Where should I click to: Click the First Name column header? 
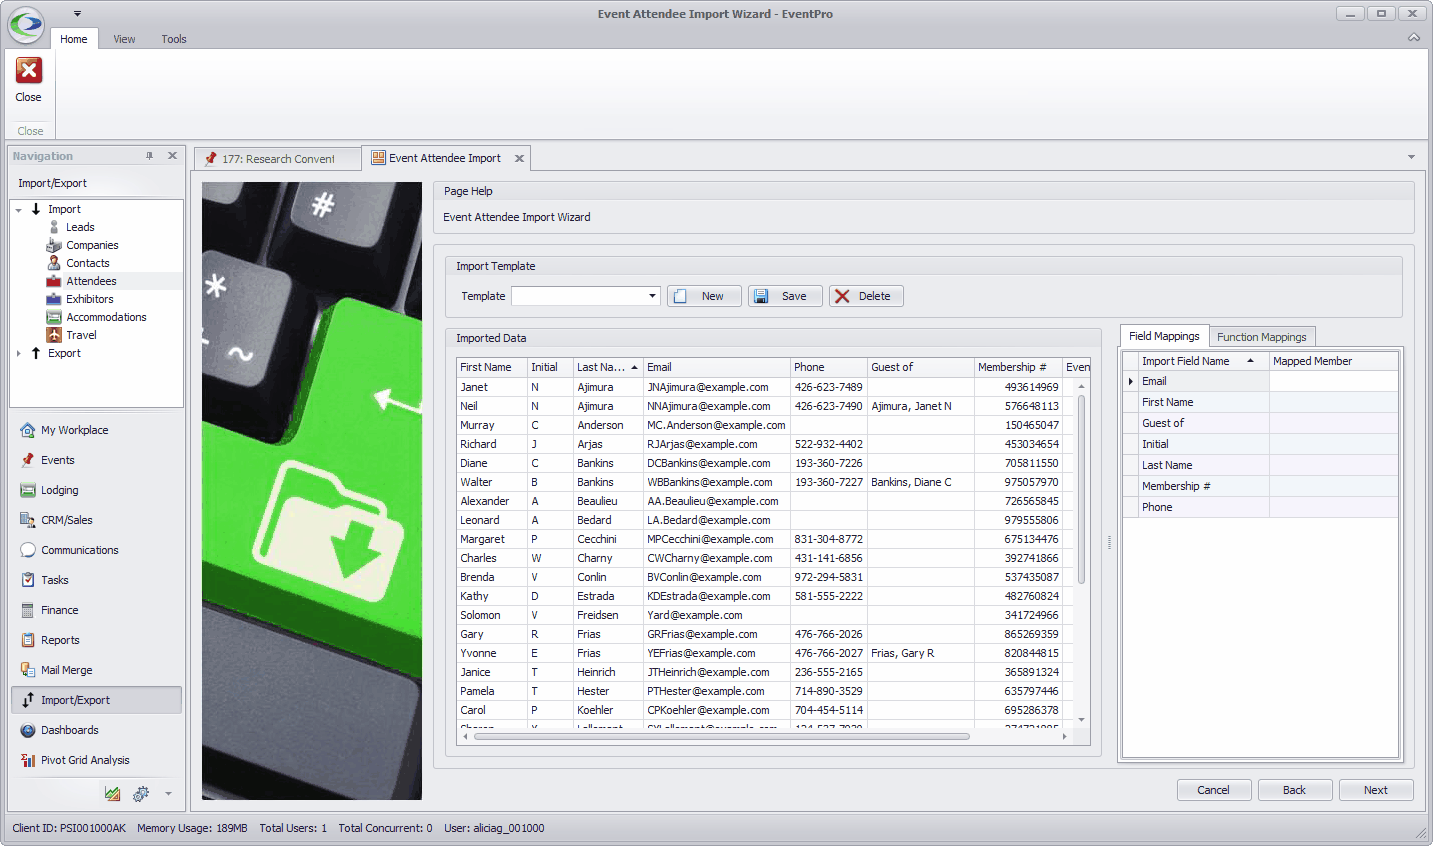(491, 367)
